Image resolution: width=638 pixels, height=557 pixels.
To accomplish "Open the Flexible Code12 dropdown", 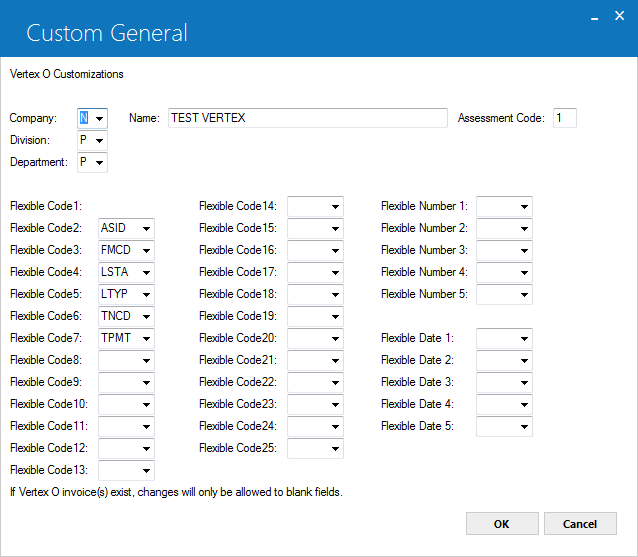I will click(x=126, y=448).
